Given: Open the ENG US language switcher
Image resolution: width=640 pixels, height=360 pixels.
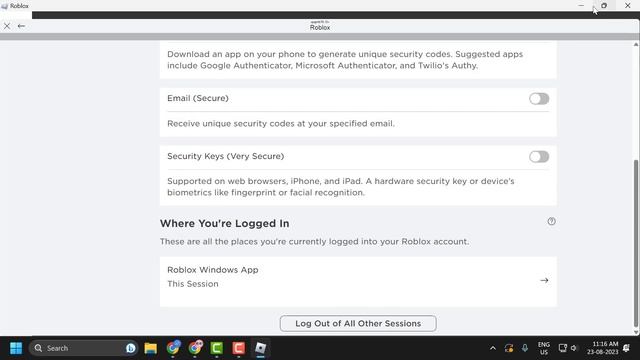Looking at the screenshot, I should [x=544, y=348].
